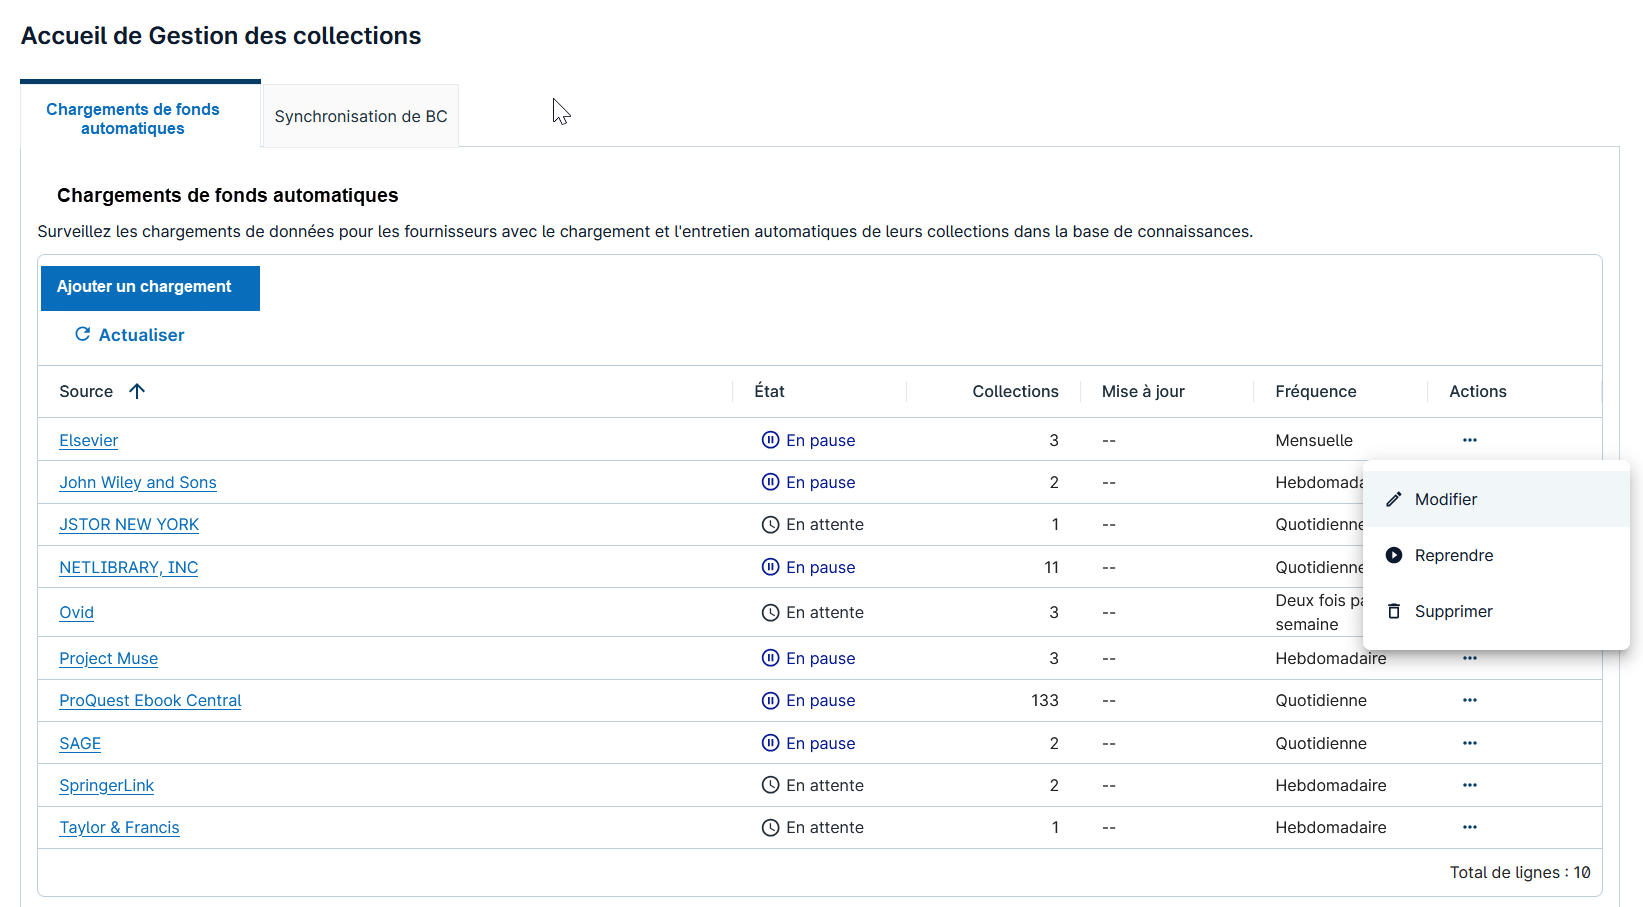This screenshot has height=907, width=1643.
Task: Click the clock icon for JSTOR NEW YORK
Action: click(x=770, y=524)
